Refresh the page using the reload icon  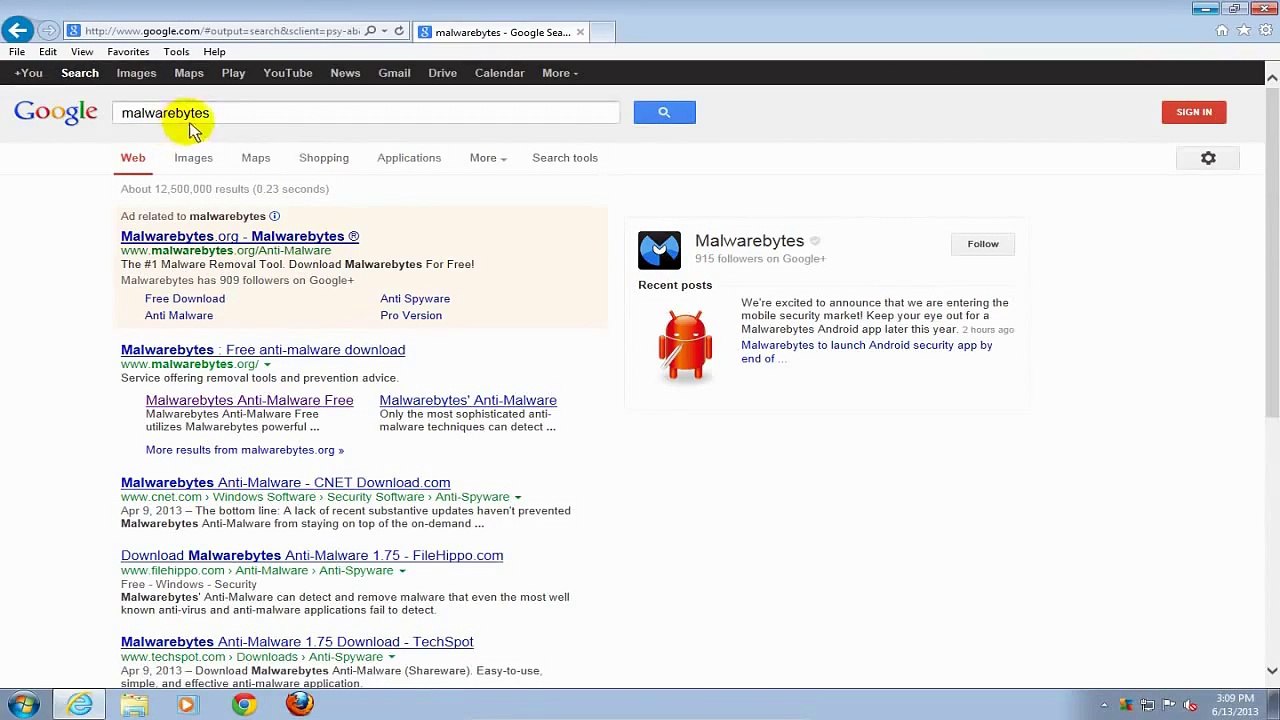[x=399, y=31]
